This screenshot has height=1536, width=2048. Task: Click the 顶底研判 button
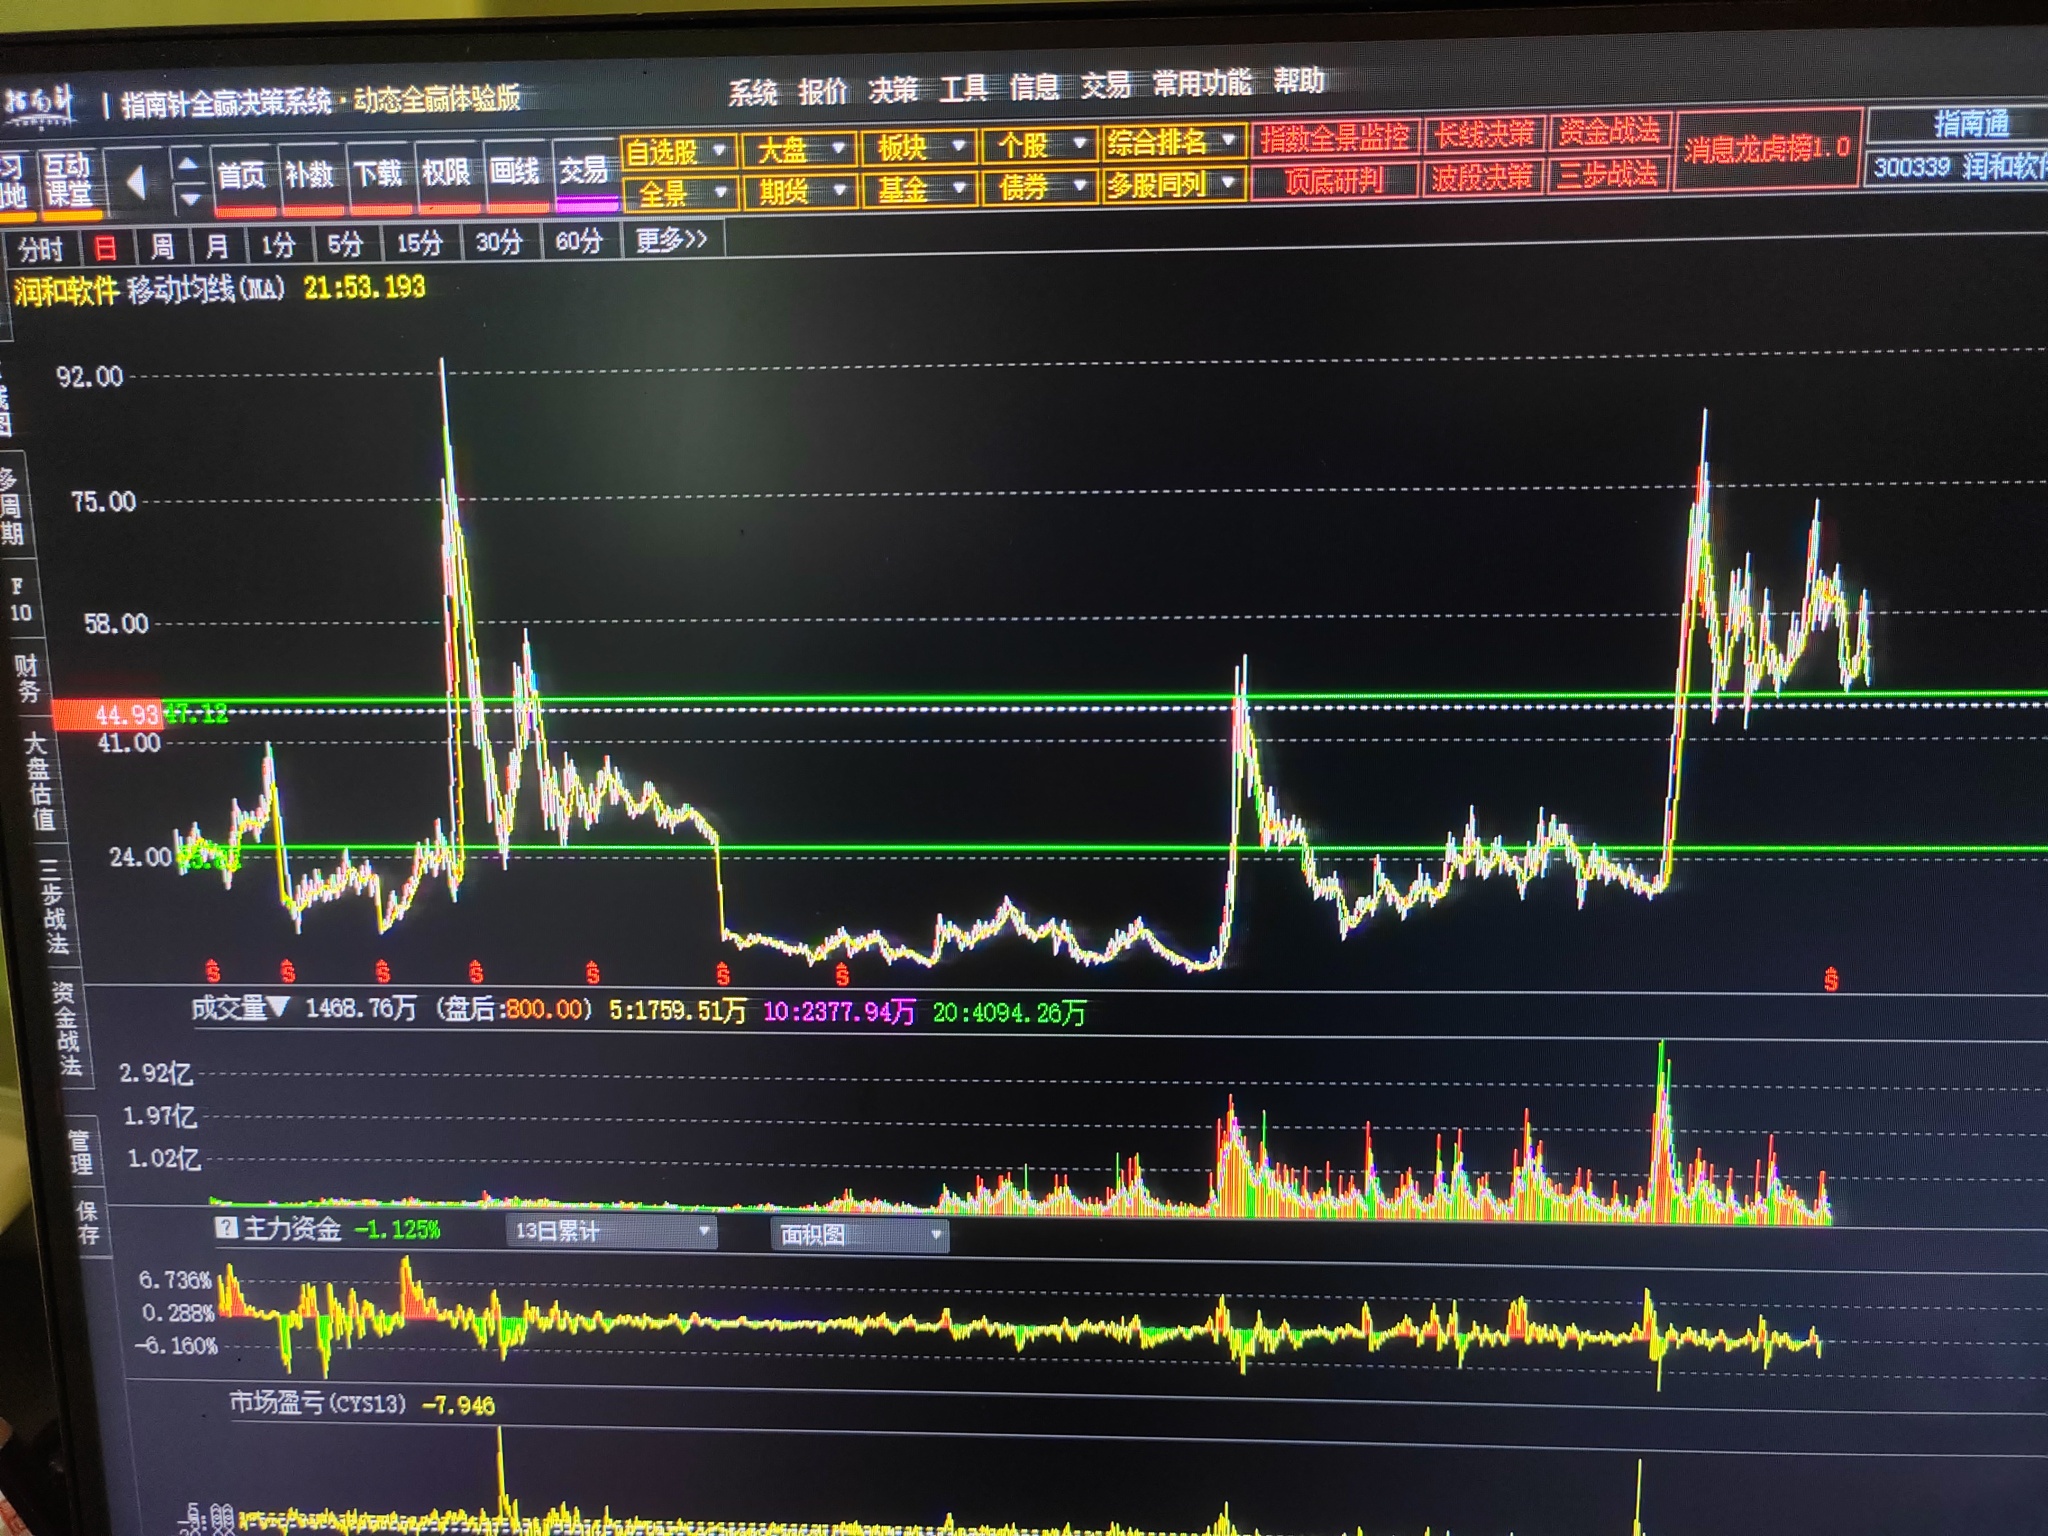tap(1334, 180)
